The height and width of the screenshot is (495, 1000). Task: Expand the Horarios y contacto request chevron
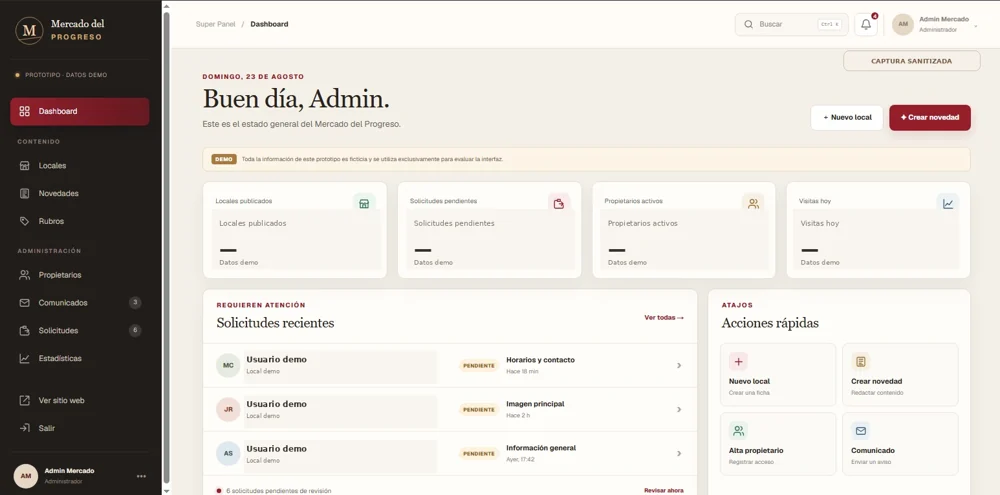(x=679, y=366)
